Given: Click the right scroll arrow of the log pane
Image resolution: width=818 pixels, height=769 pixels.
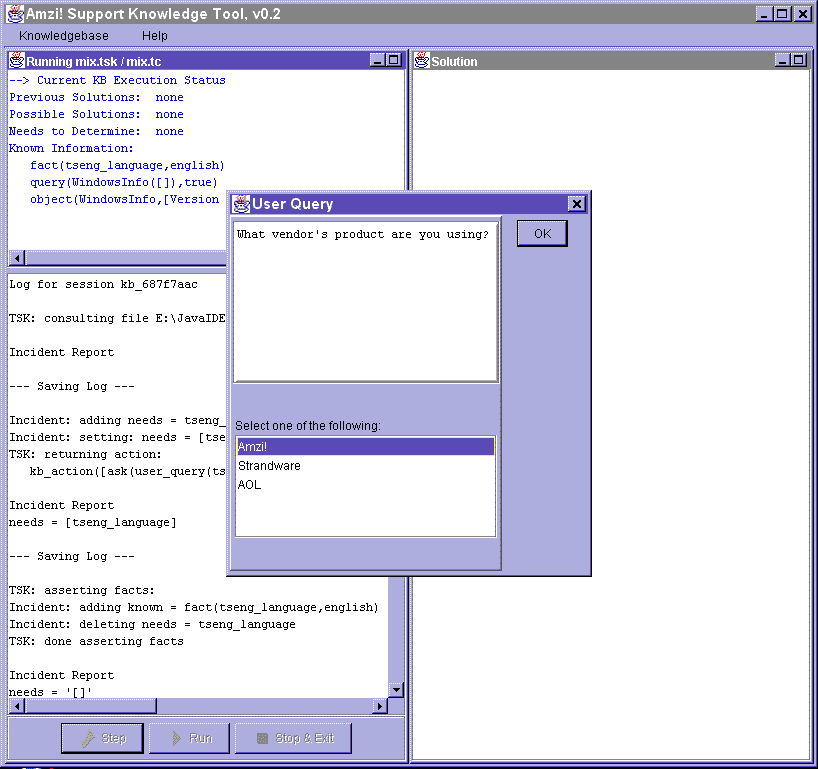Looking at the screenshot, I should pyautogui.click(x=380, y=706).
